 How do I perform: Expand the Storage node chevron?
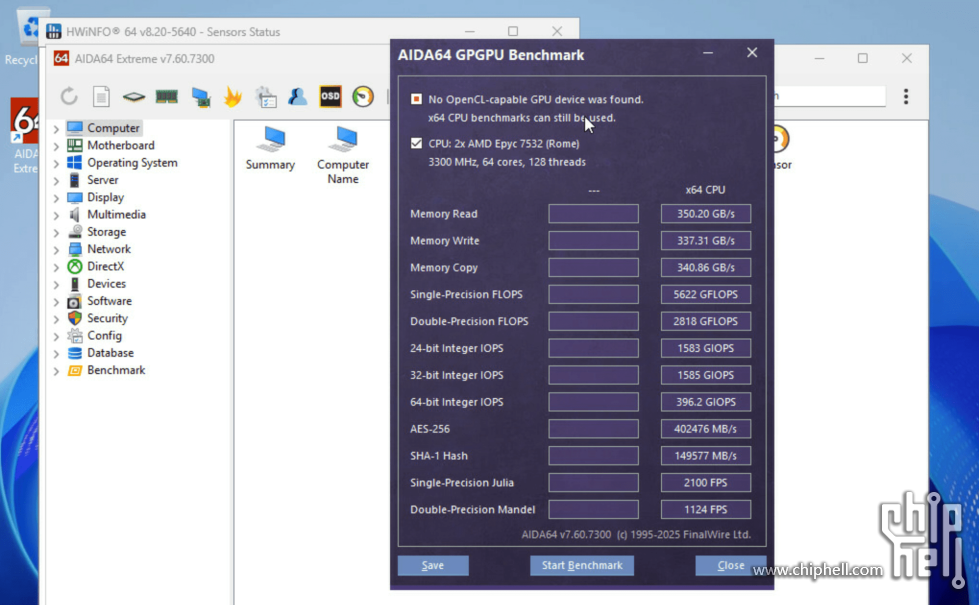click(x=56, y=232)
